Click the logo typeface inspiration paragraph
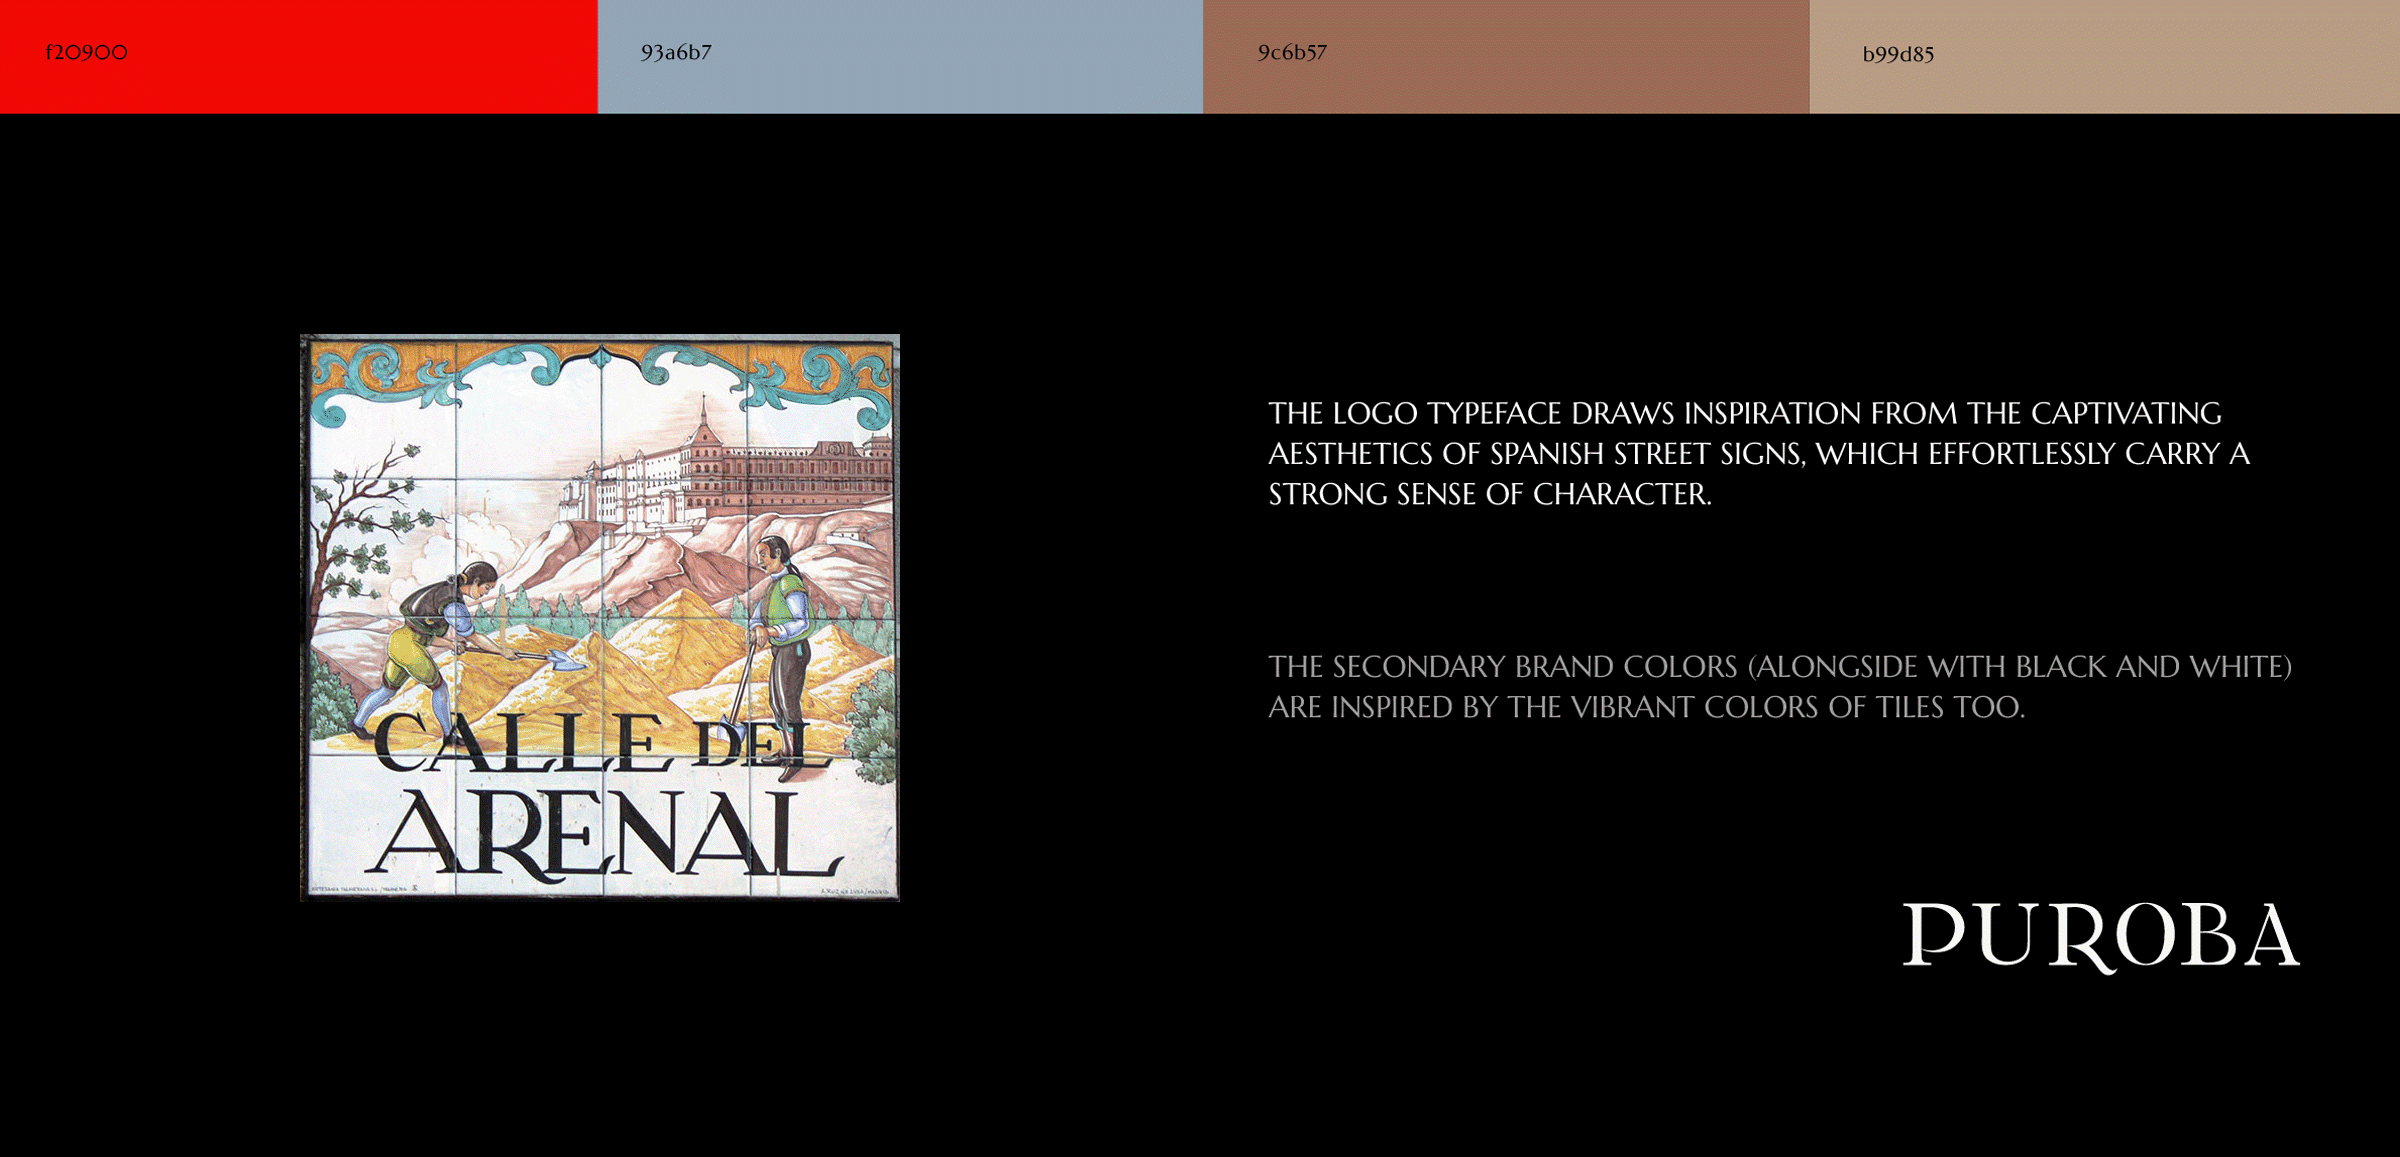 (x=1758, y=453)
